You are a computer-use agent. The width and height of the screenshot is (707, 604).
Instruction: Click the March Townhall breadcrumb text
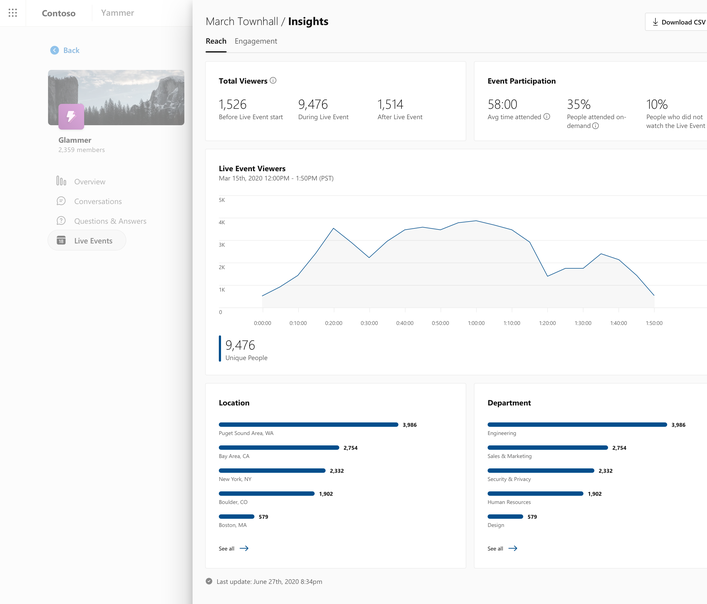(x=242, y=22)
